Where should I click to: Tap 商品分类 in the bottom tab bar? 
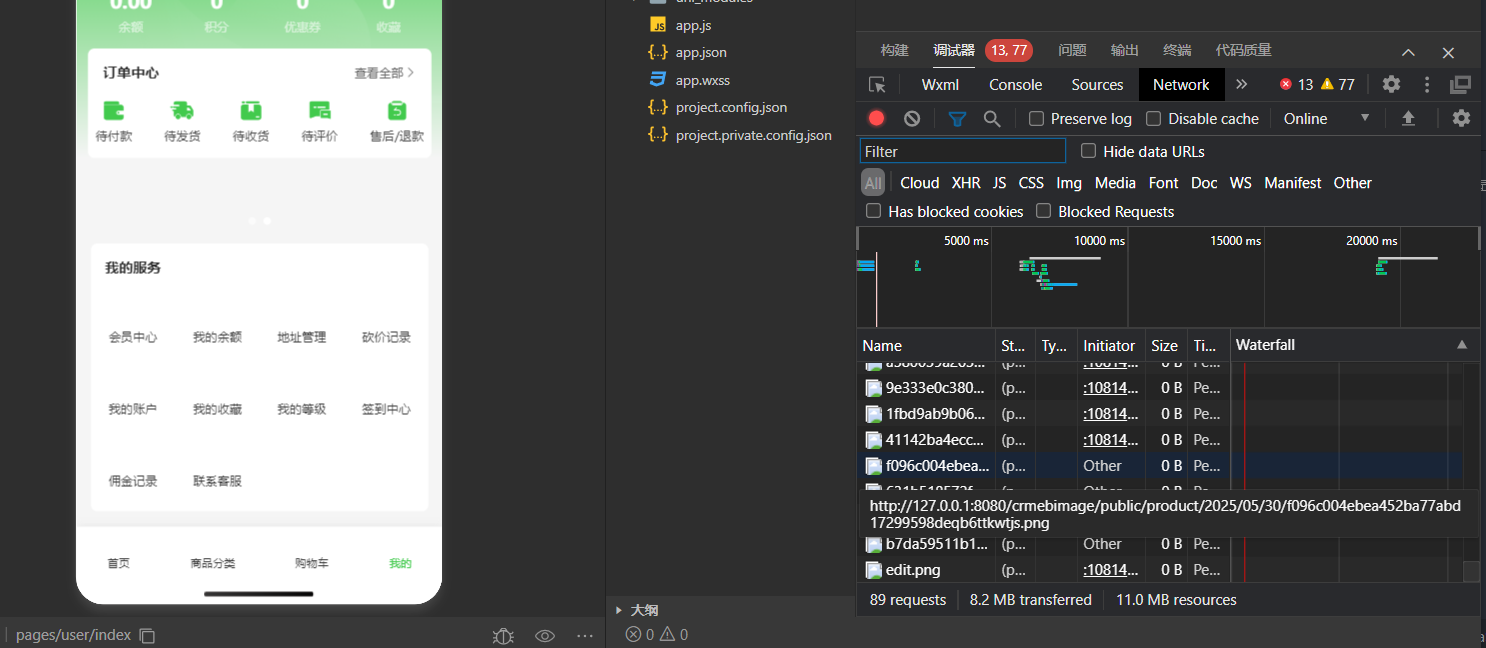click(x=213, y=563)
